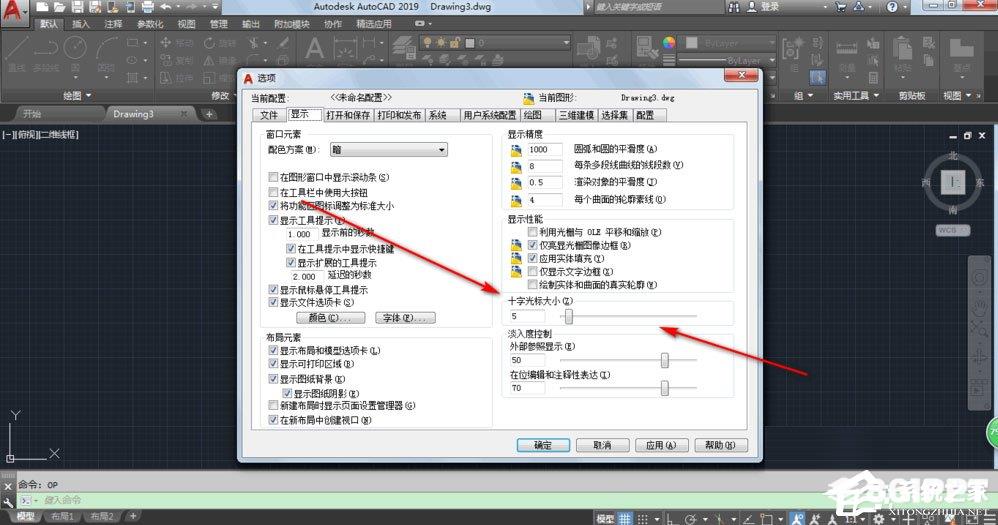
Task: Switch to the Plot and Publish tab
Action: [399, 115]
